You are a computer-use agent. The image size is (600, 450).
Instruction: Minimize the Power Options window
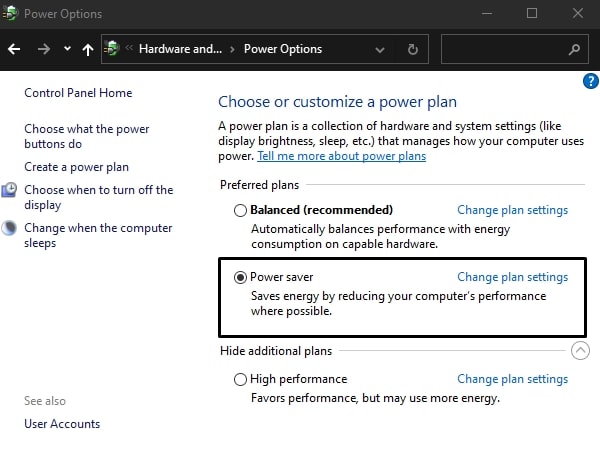pos(487,13)
